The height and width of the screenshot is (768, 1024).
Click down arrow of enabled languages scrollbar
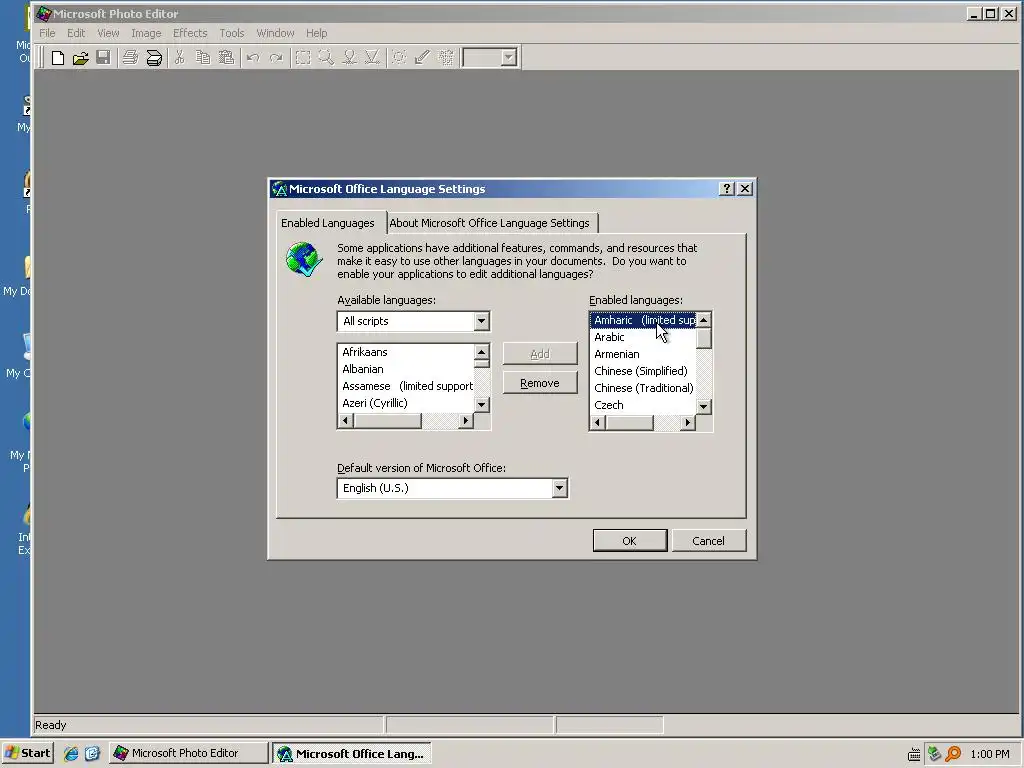703,406
